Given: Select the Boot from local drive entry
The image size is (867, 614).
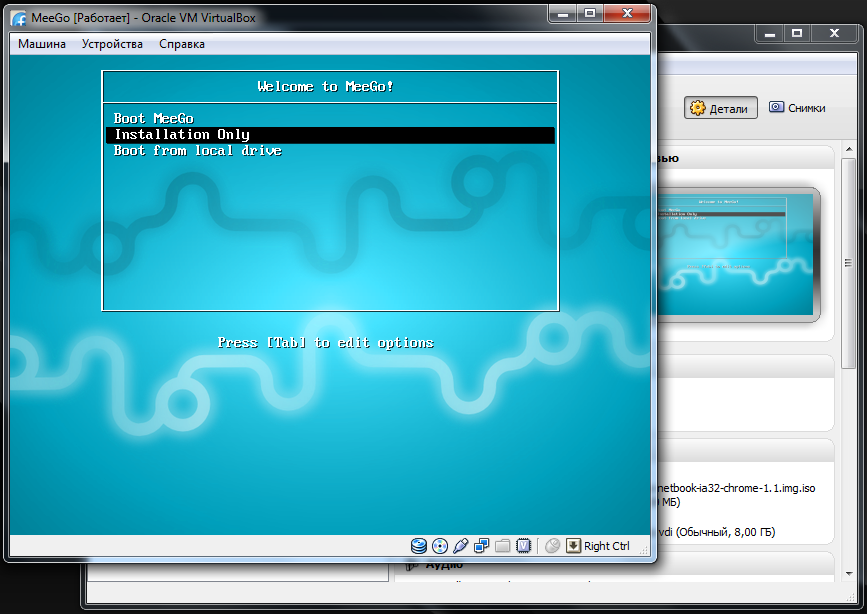Looking at the screenshot, I should coord(330,150).
